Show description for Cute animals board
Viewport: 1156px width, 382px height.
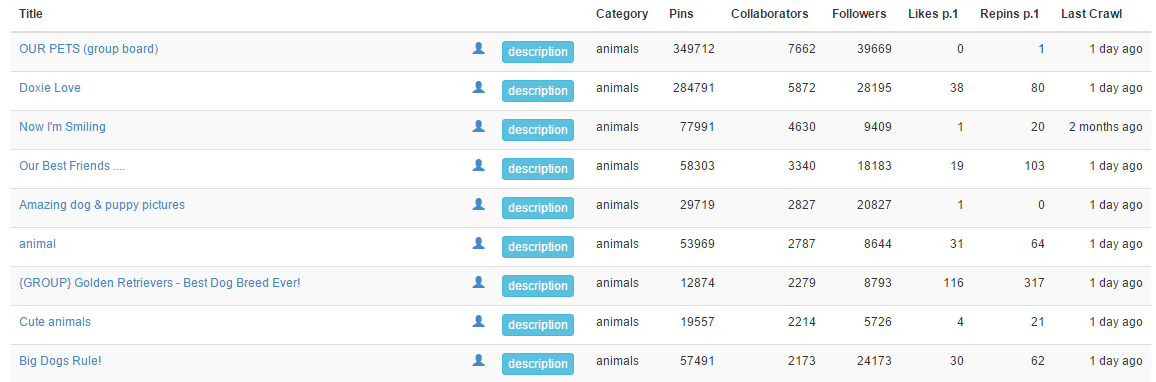(x=537, y=325)
